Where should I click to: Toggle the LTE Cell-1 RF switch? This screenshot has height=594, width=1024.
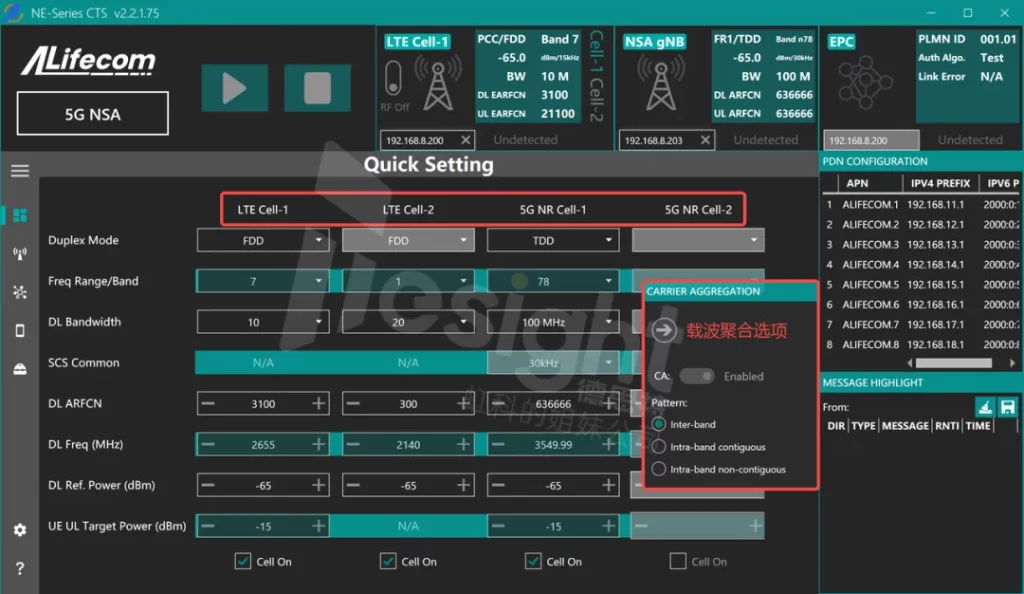click(x=393, y=80)
